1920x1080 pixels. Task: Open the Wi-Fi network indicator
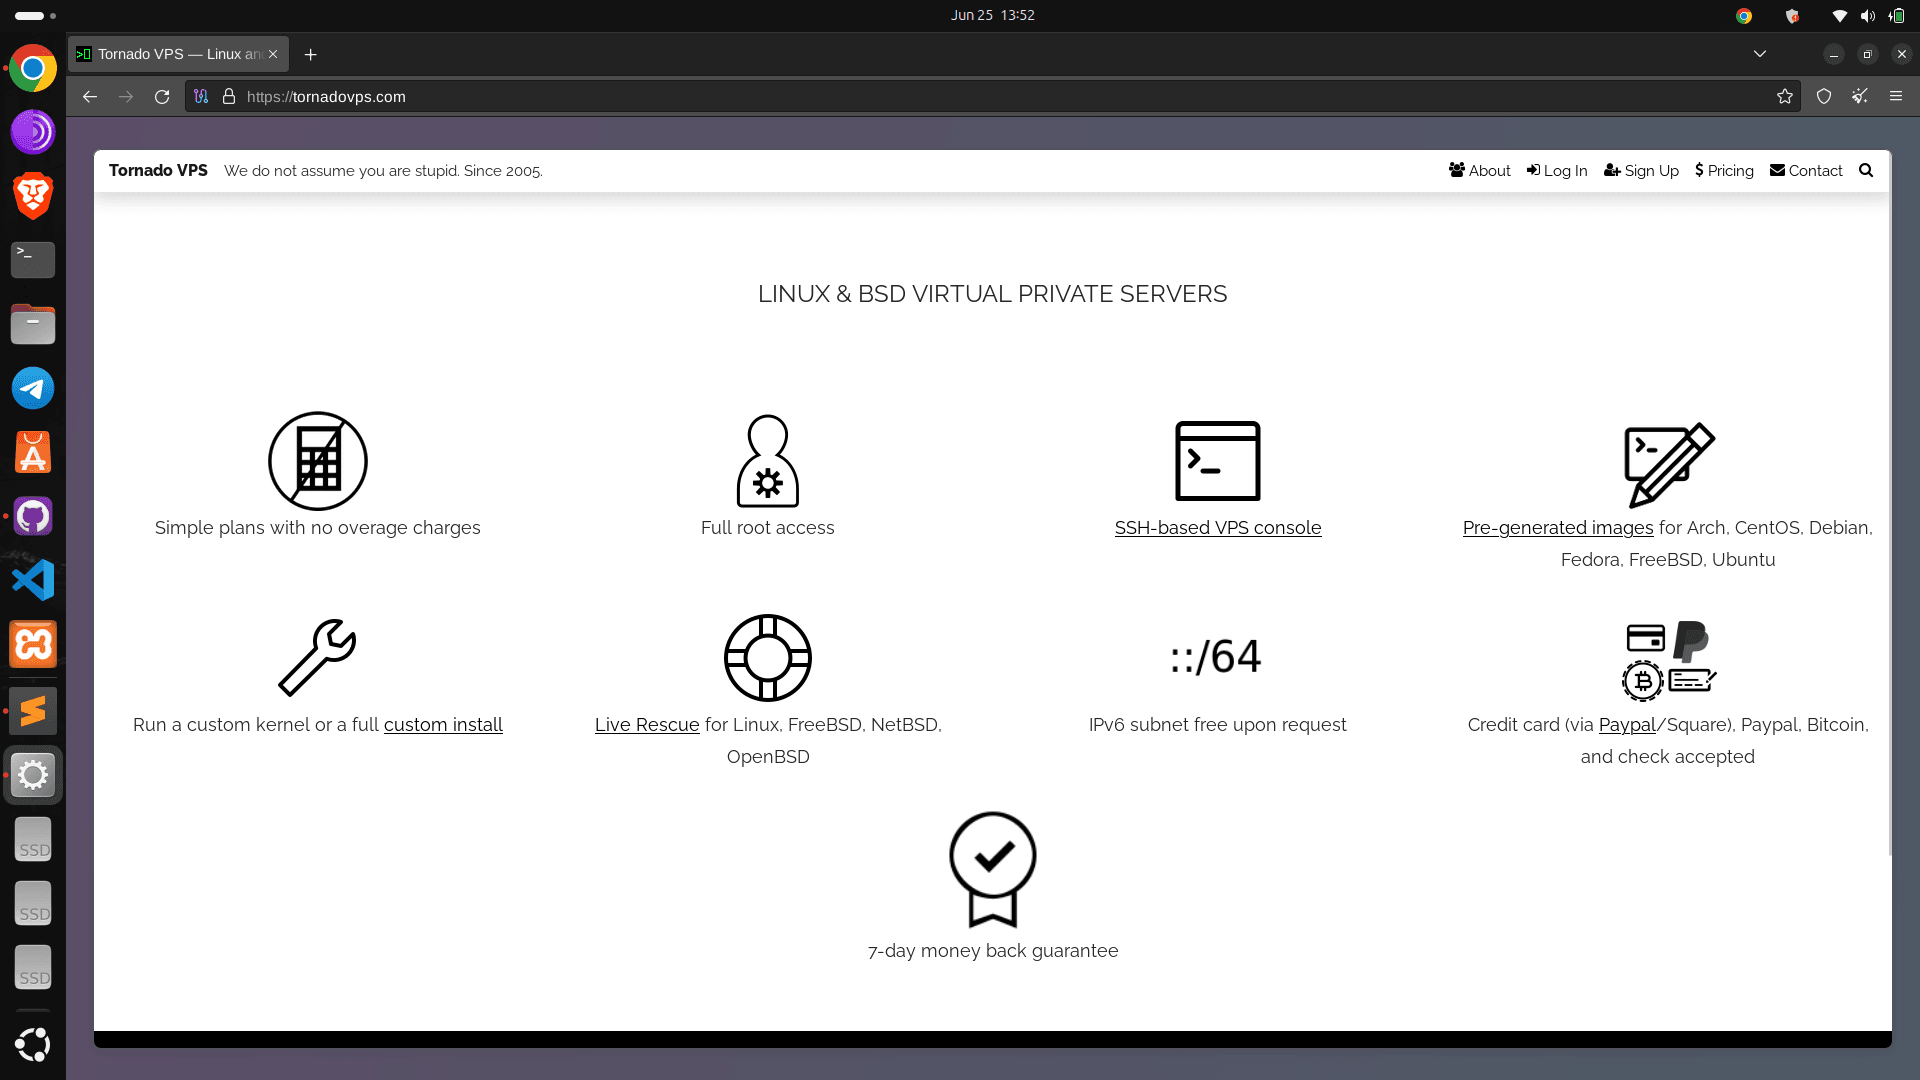[x=1839, y=15]
